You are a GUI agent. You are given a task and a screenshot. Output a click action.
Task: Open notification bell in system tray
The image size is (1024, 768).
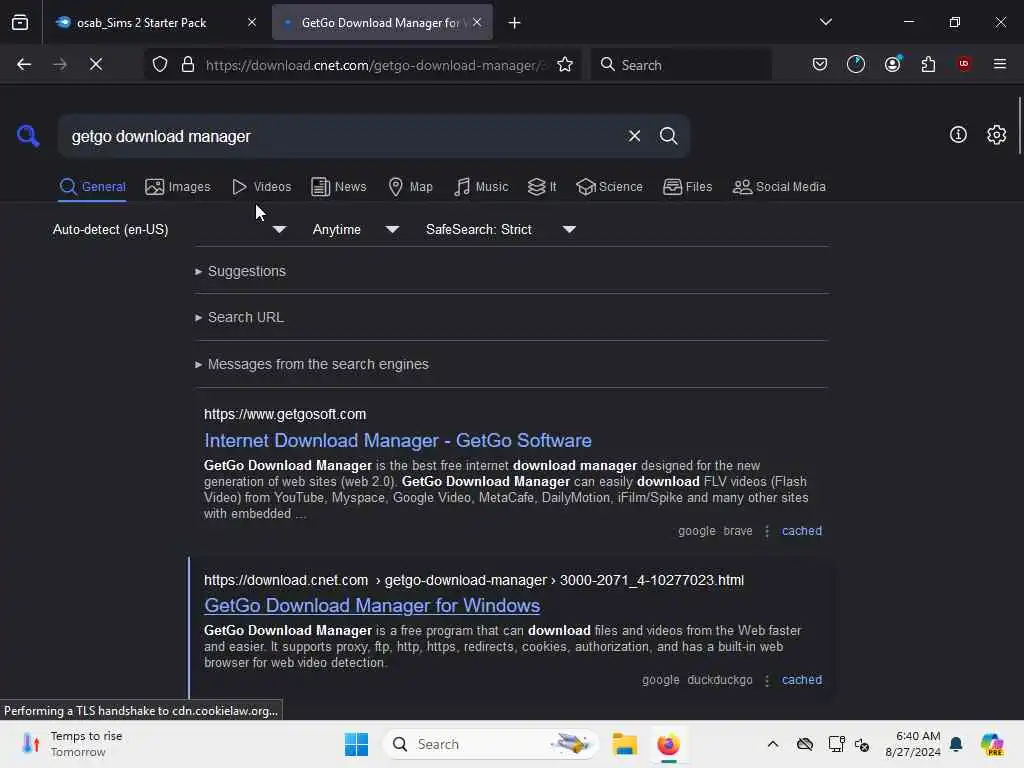coord(956,744)
